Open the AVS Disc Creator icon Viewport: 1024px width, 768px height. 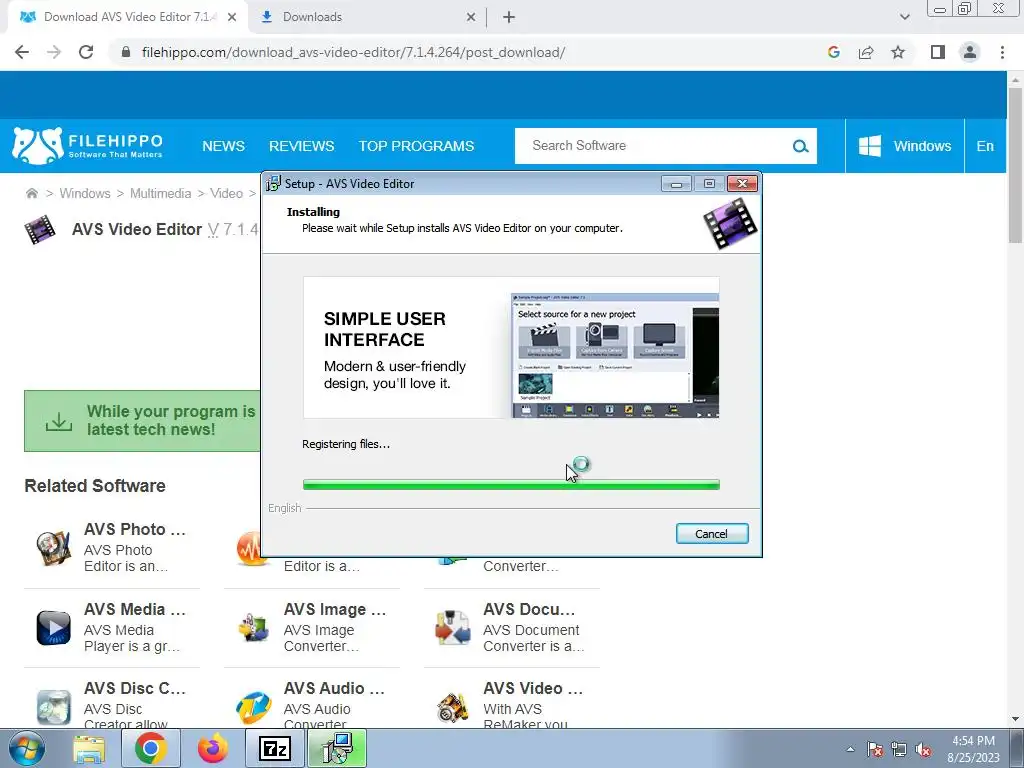click(53, 707)
